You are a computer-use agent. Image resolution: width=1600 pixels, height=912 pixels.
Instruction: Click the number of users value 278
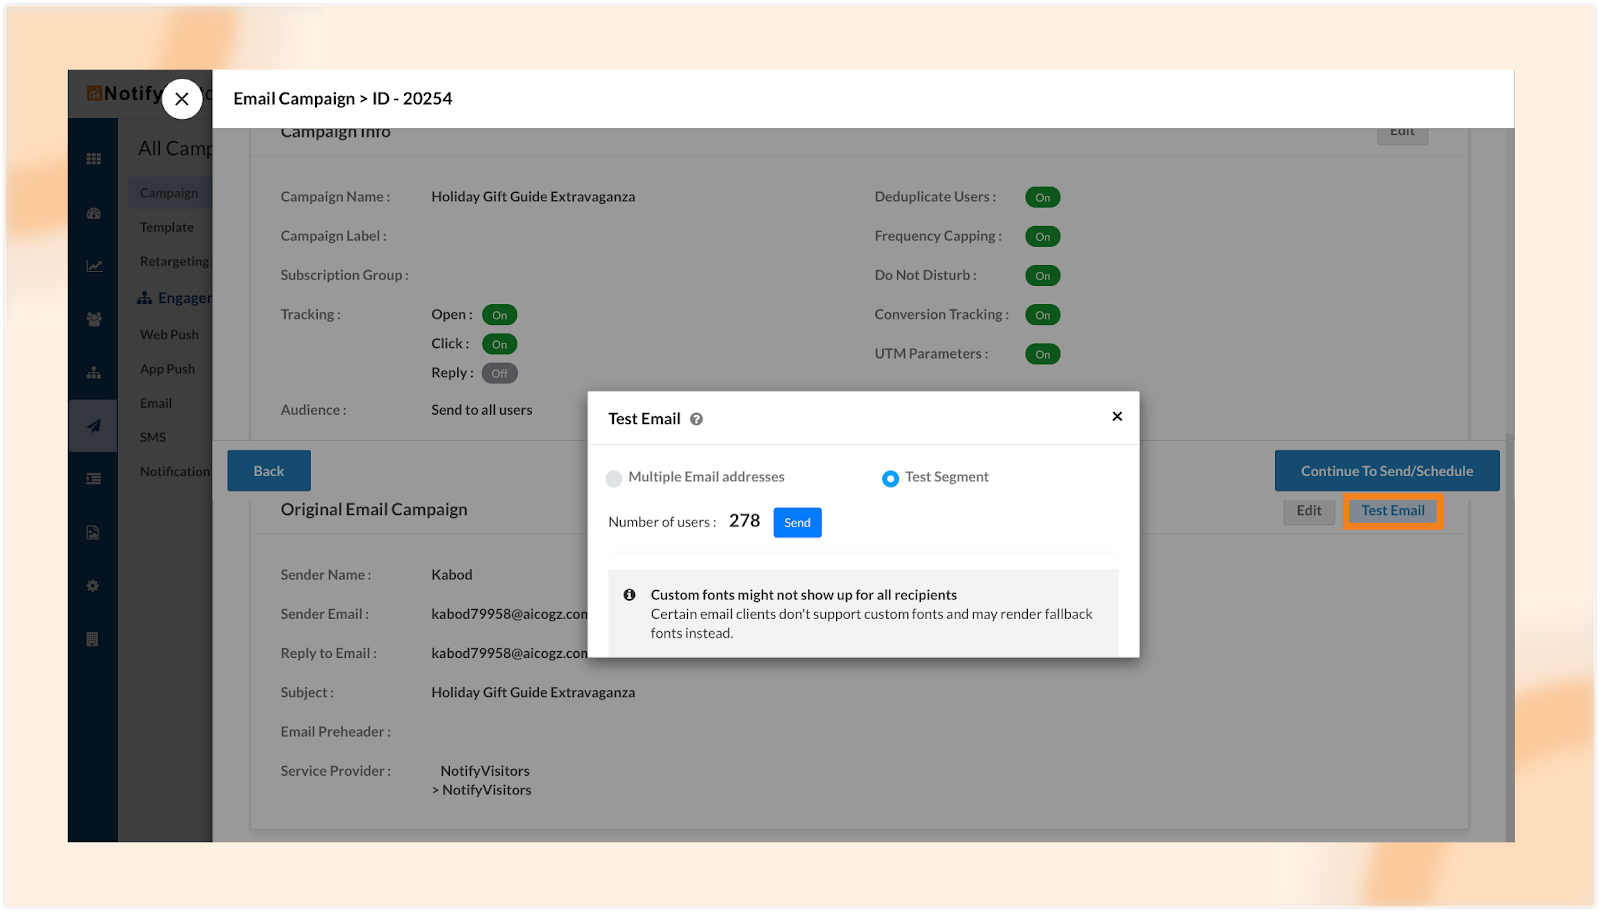(744, 521)
